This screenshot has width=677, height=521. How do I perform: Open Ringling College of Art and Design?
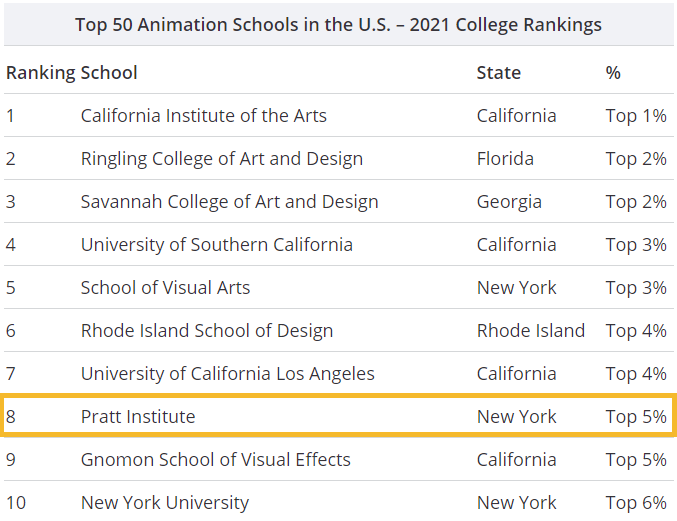tap(221, 159)
